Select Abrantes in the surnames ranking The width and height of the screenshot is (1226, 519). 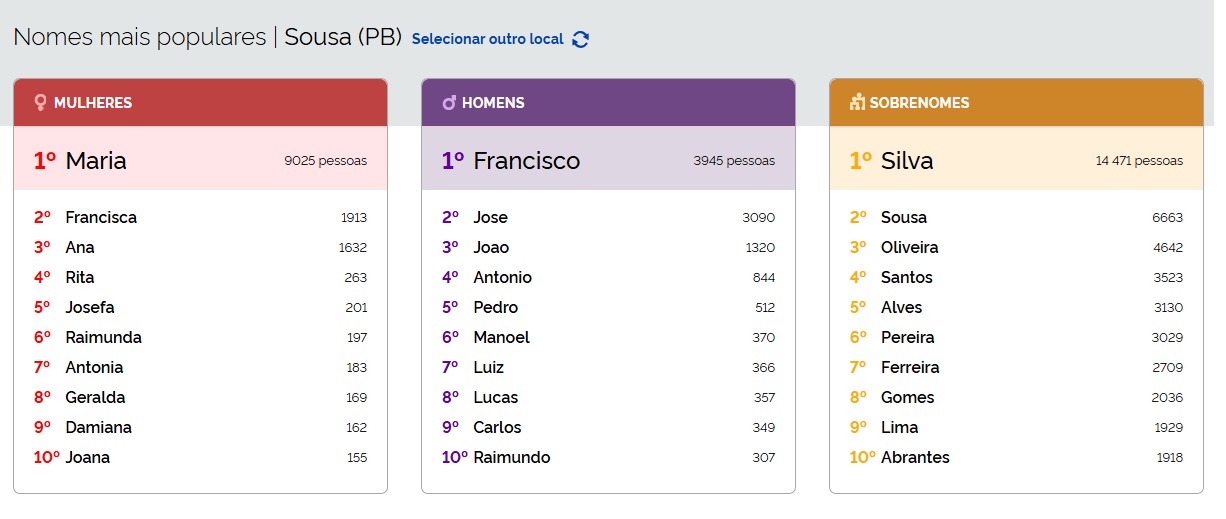pos(915,457)
